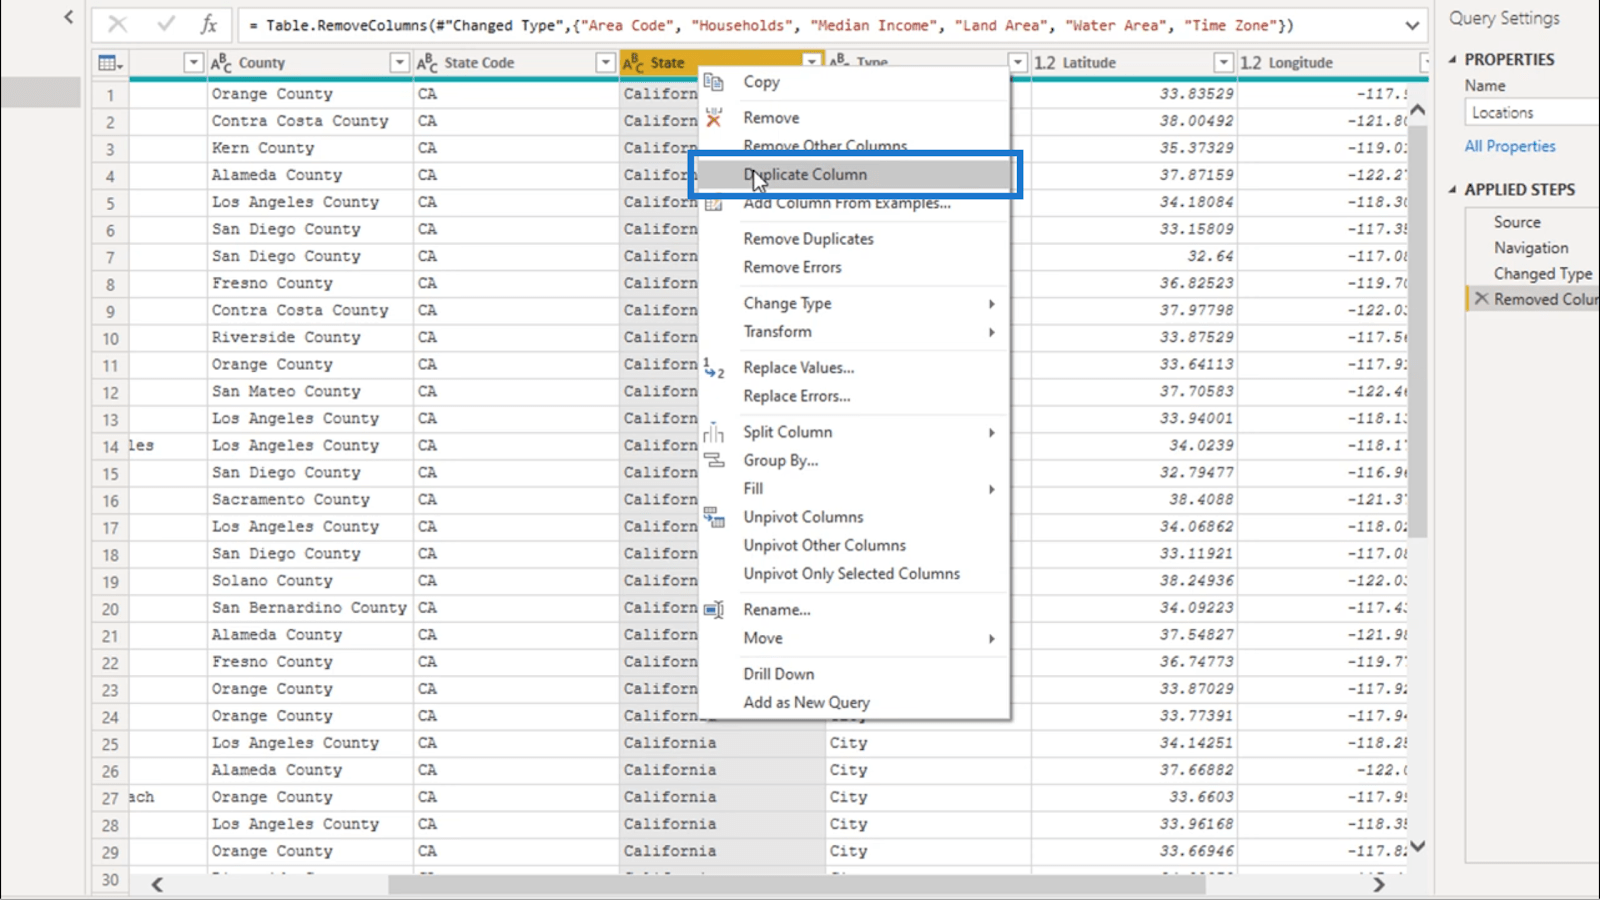Select the Navigation applied step
The image size is (1600, 900).
coord(1531,248)
